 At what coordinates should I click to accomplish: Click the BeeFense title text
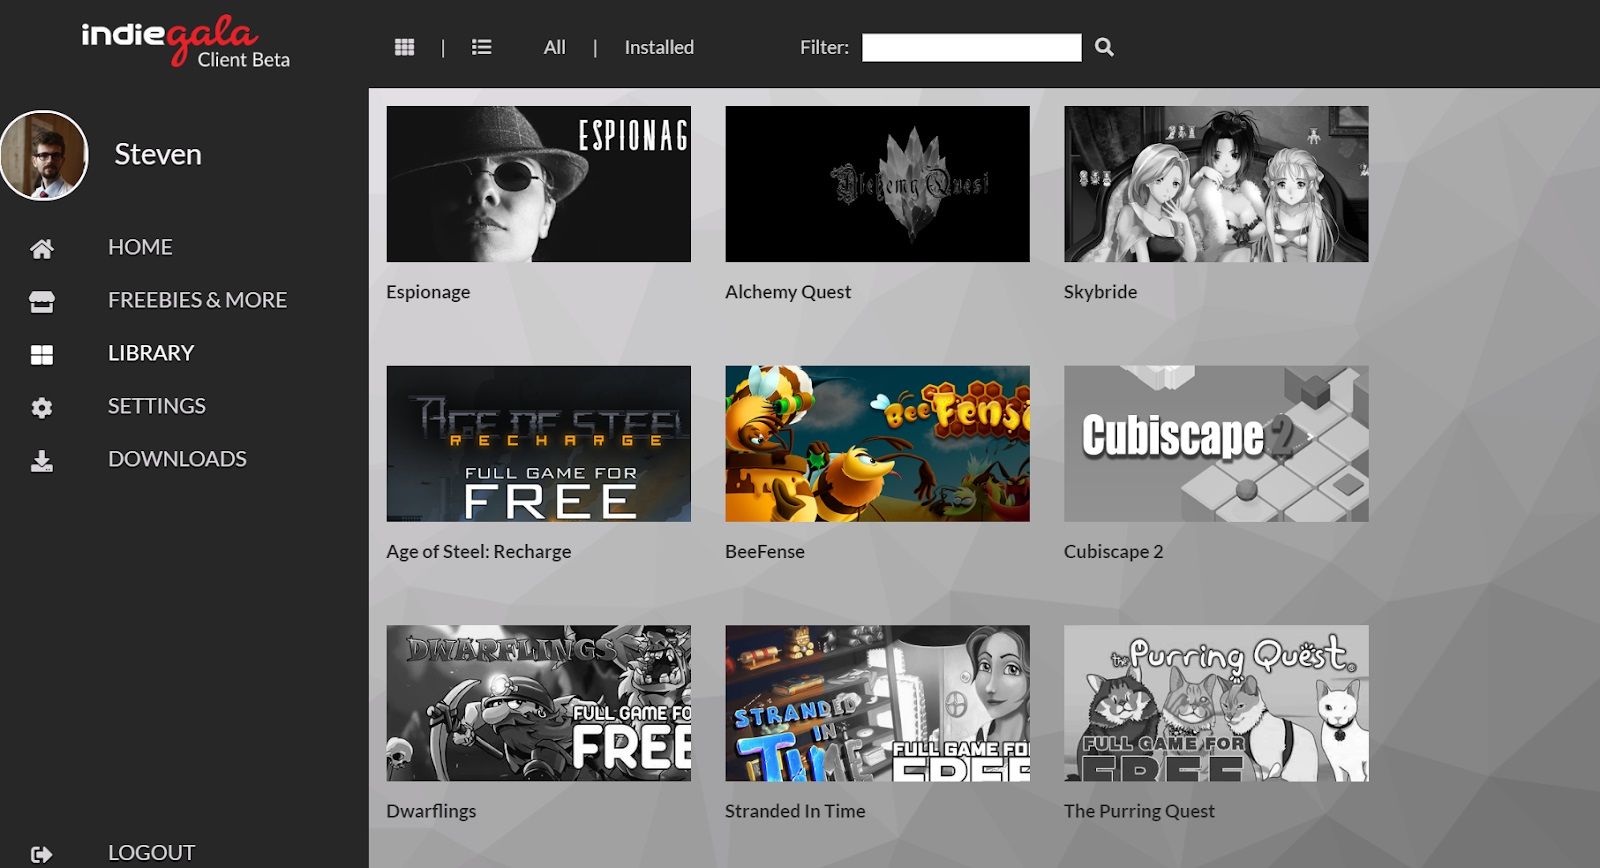765,552
